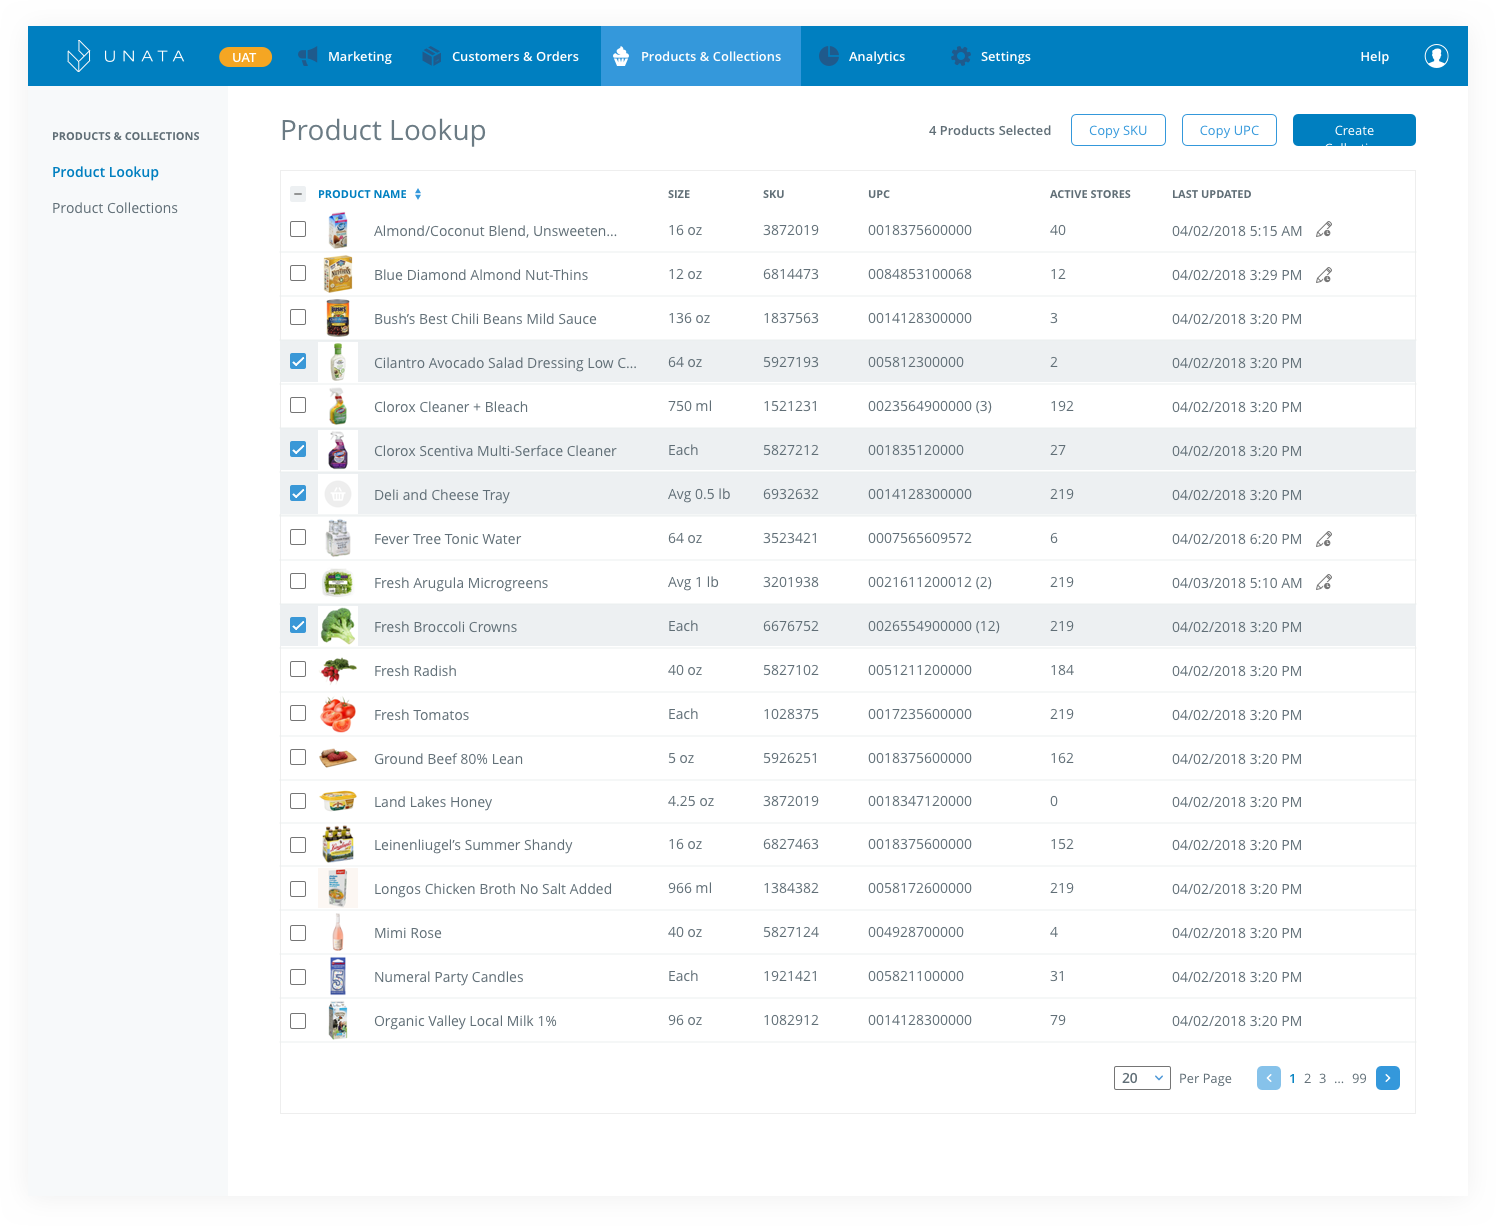Click the SKU 1082912 cell
Screen dimensions: 1496x1226
coord(791,1020)
